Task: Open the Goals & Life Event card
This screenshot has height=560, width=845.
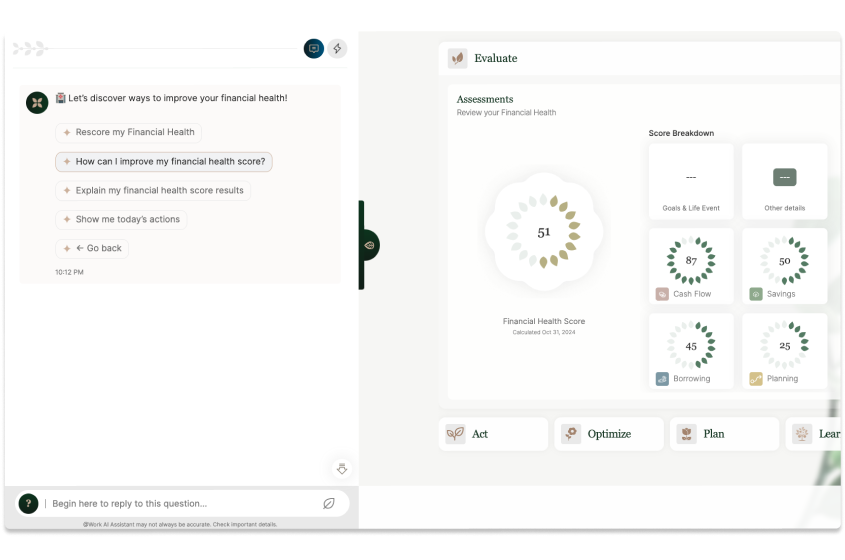Action: [x=691, y=182]
